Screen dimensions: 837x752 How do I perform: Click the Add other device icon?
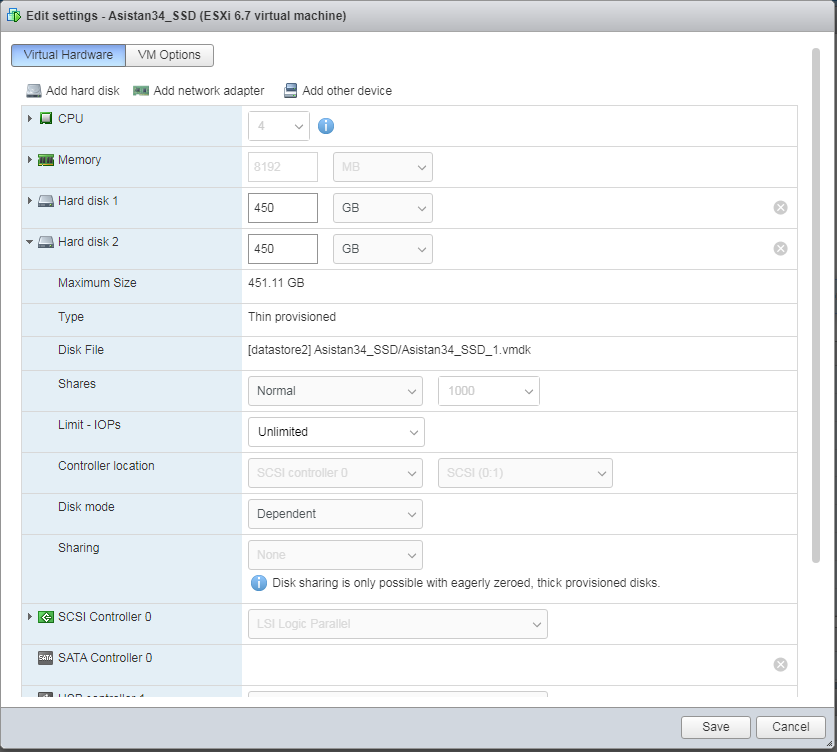click(x=291, y=91)
